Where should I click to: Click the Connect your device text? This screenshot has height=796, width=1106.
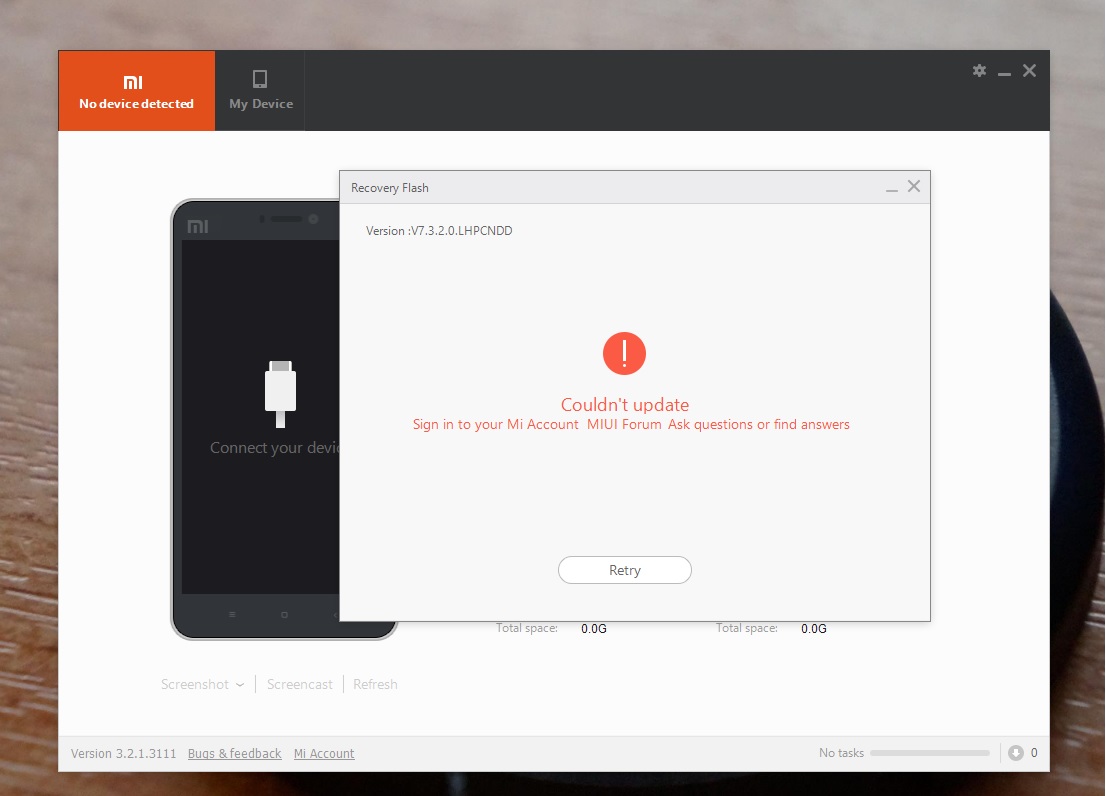[x=274, y=448]
